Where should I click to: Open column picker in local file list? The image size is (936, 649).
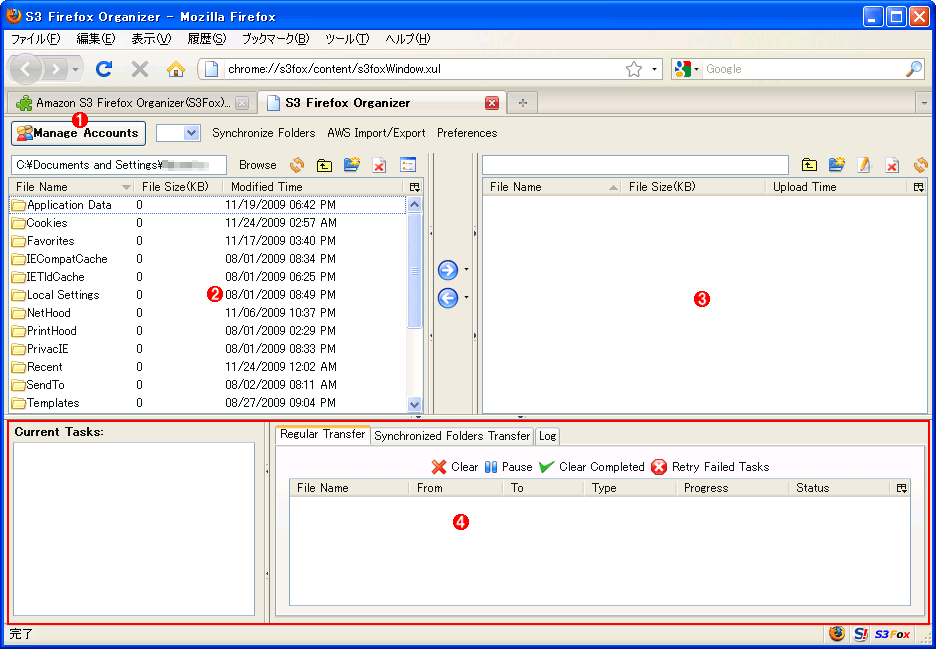coord(415,187)
